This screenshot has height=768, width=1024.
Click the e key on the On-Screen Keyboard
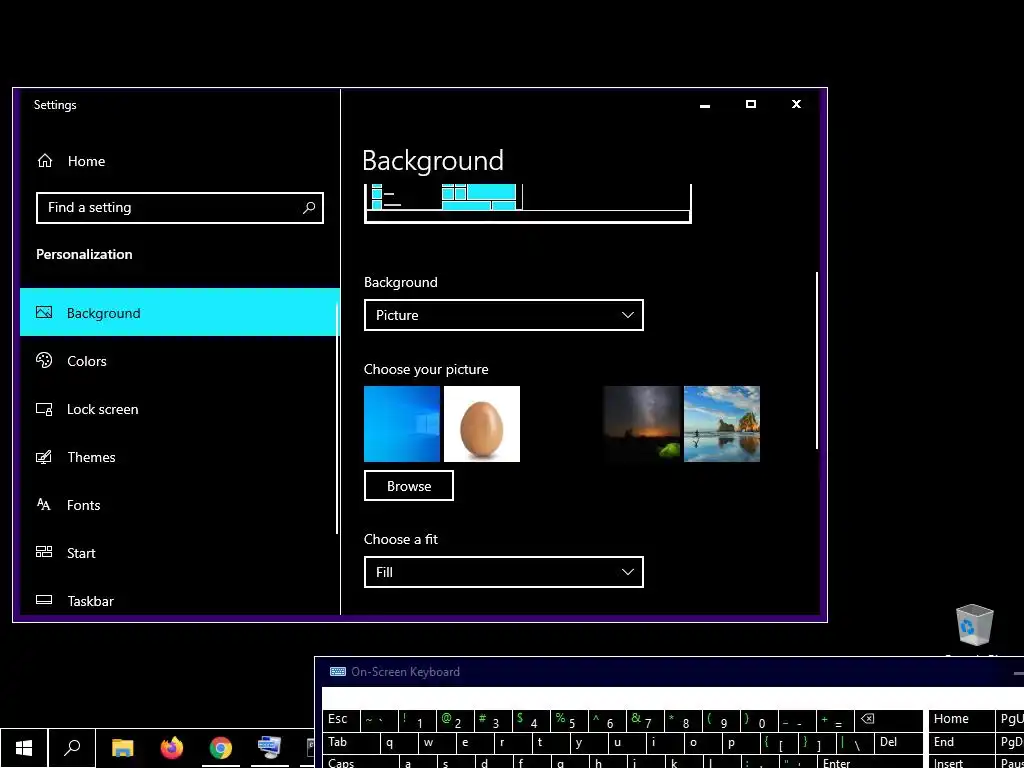coord(474,743)
